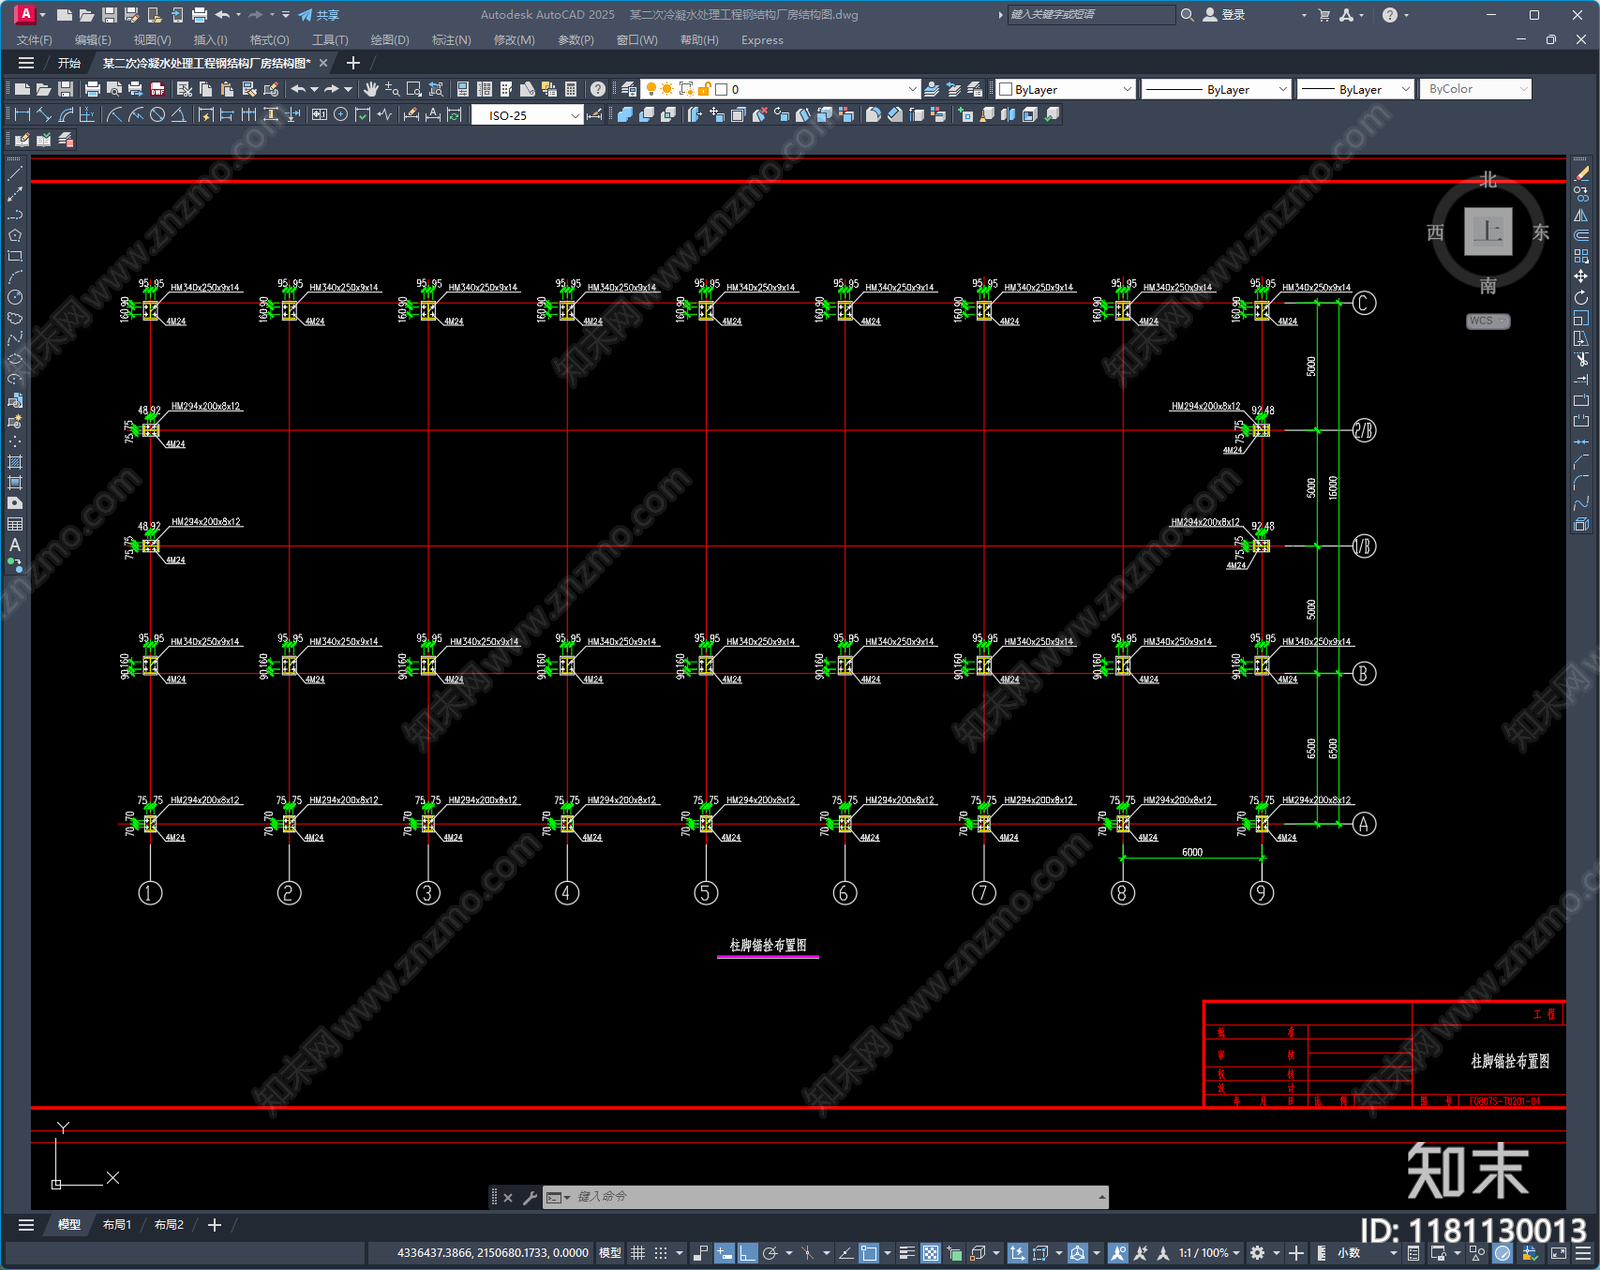Select the Pan hand tool
1600x1270 pixels.
(371, 89)
